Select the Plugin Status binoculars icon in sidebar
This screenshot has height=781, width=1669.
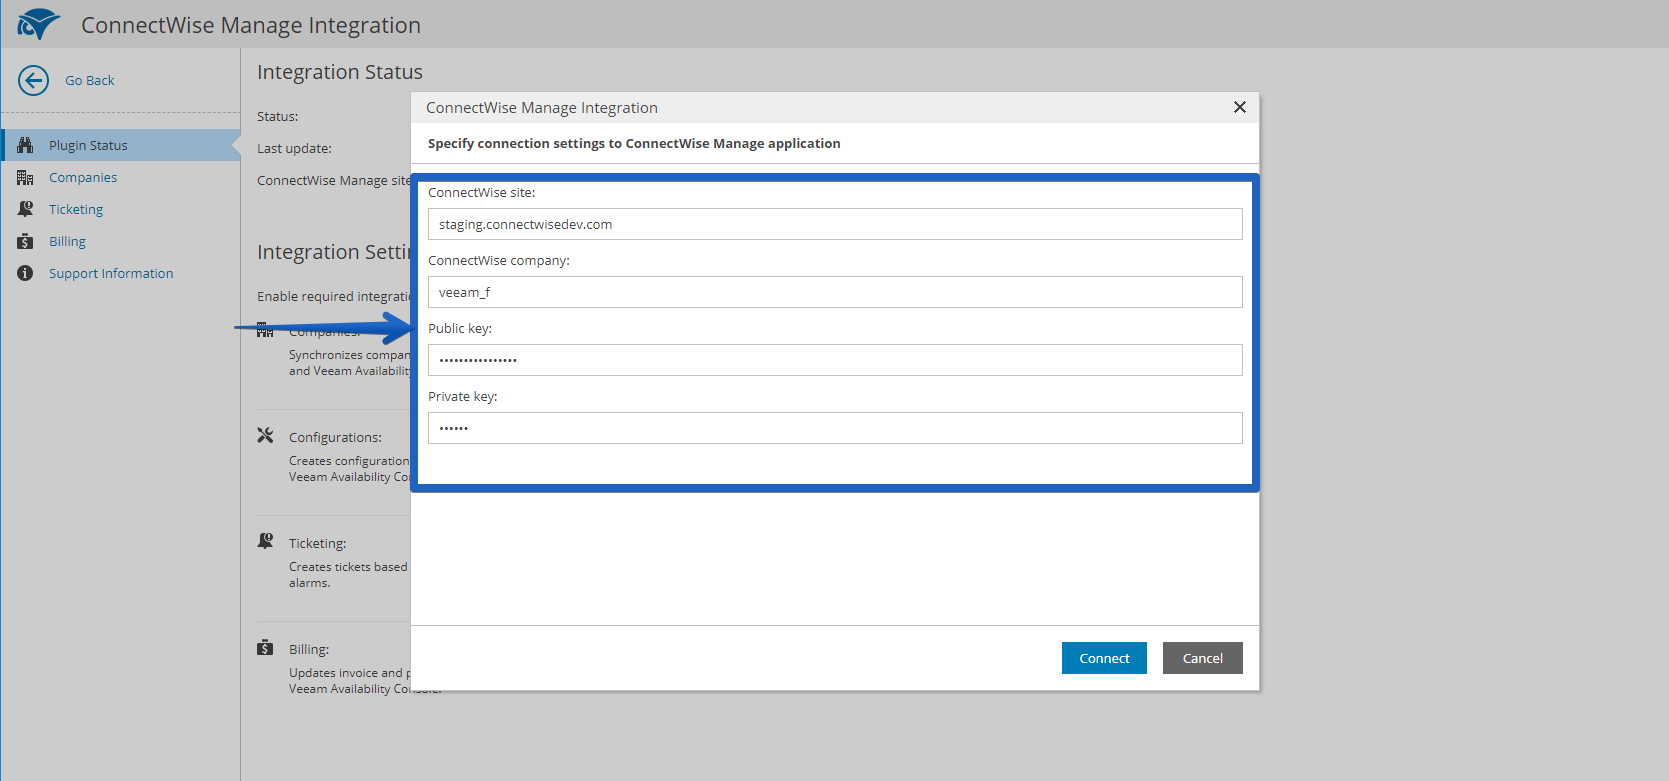tap(25, 145)
